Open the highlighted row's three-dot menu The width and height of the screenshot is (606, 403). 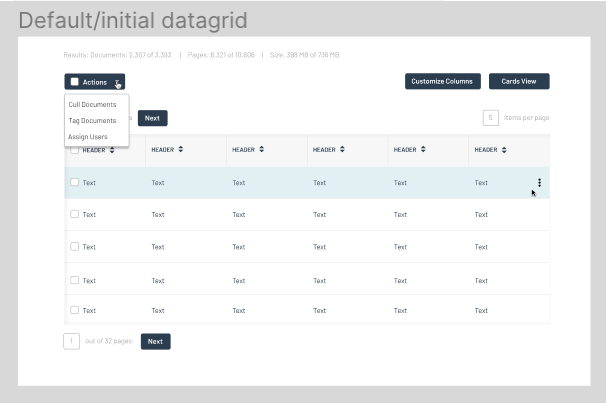tap(539, 182)
